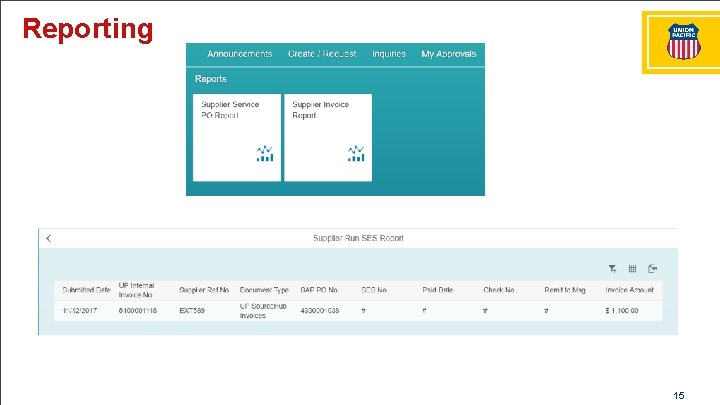
Task: Select the $ 1,100.00 invoice amount cell
Action: [x=622, y=311]
